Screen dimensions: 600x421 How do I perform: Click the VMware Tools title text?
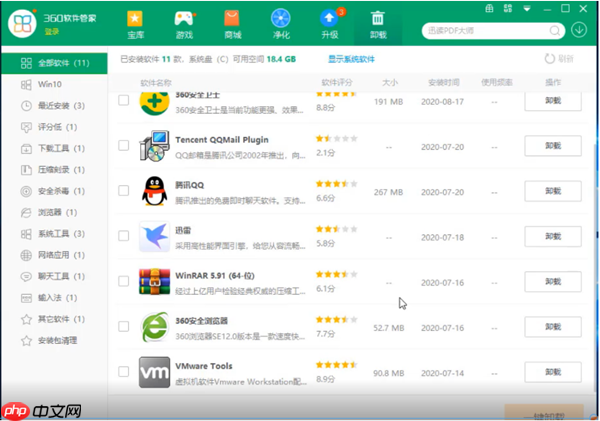click(204, 366)
